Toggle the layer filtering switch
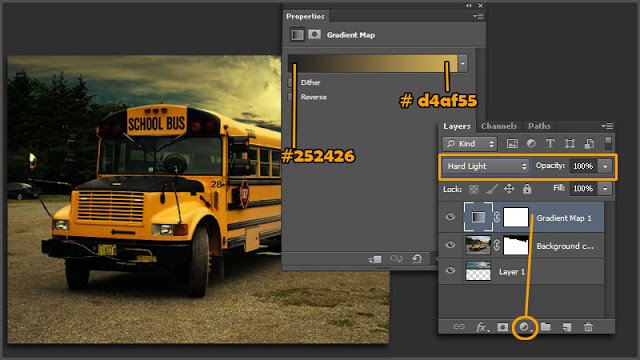This screenshot has width=640, height=360. click(x=608, y=143)
